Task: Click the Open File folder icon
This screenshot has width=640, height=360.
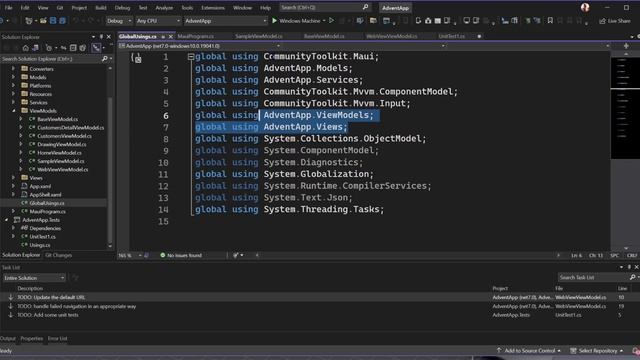Action: tap(43, 20)
